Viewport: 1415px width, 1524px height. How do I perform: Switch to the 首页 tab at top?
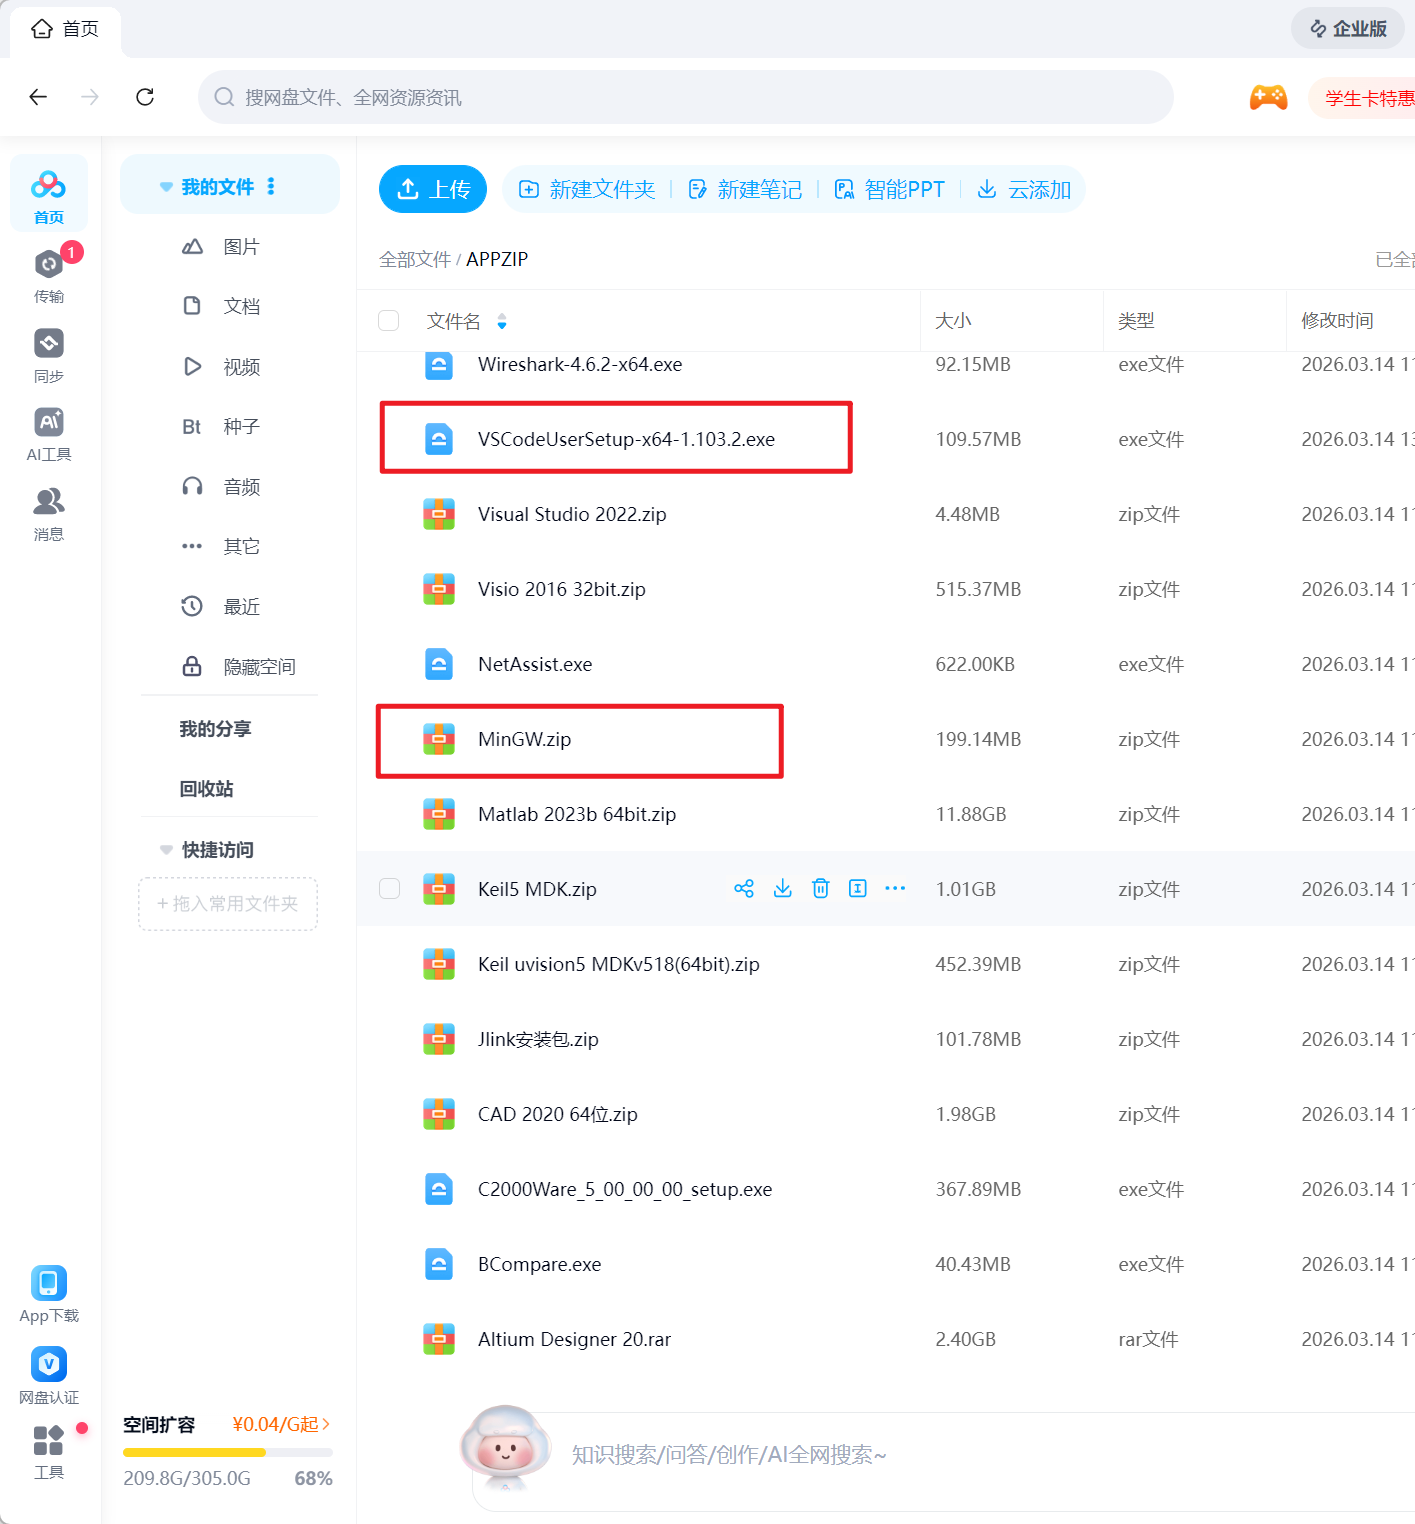[x=66, y=30]
